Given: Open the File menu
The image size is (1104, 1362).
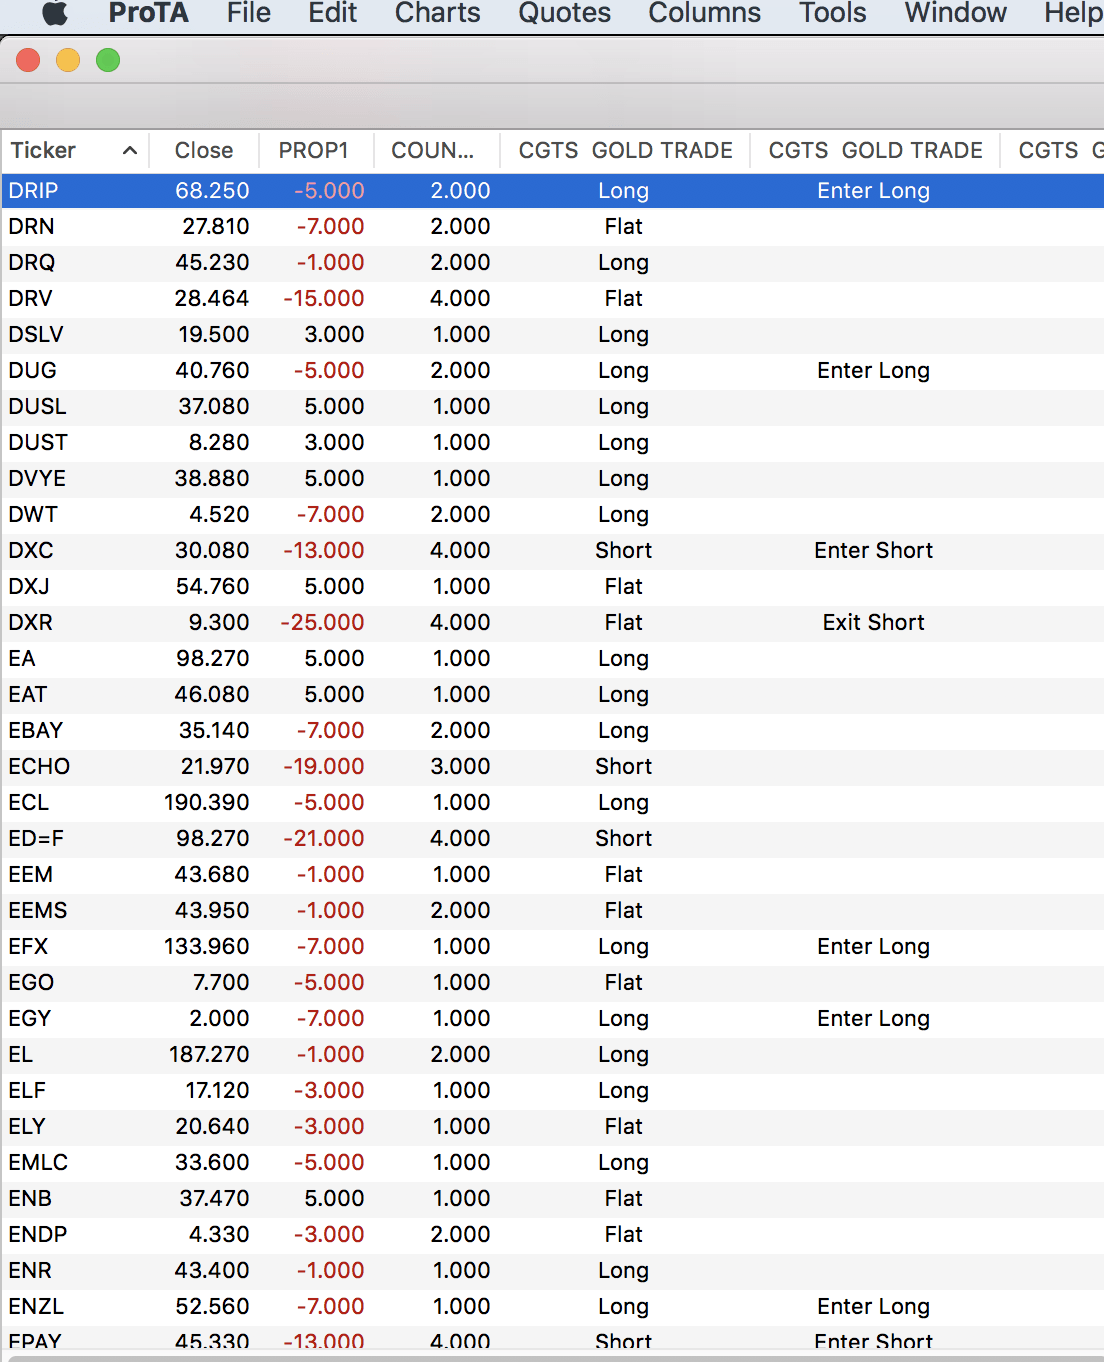Looking at the screenshot, I should [249, 13].
